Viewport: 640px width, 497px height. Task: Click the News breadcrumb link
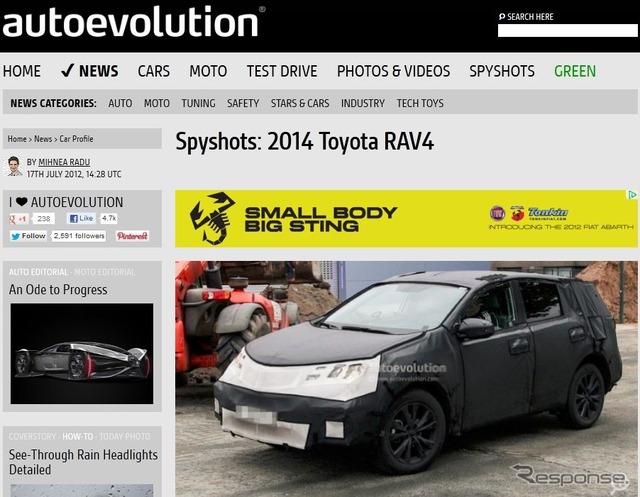[x=43, y=139]
